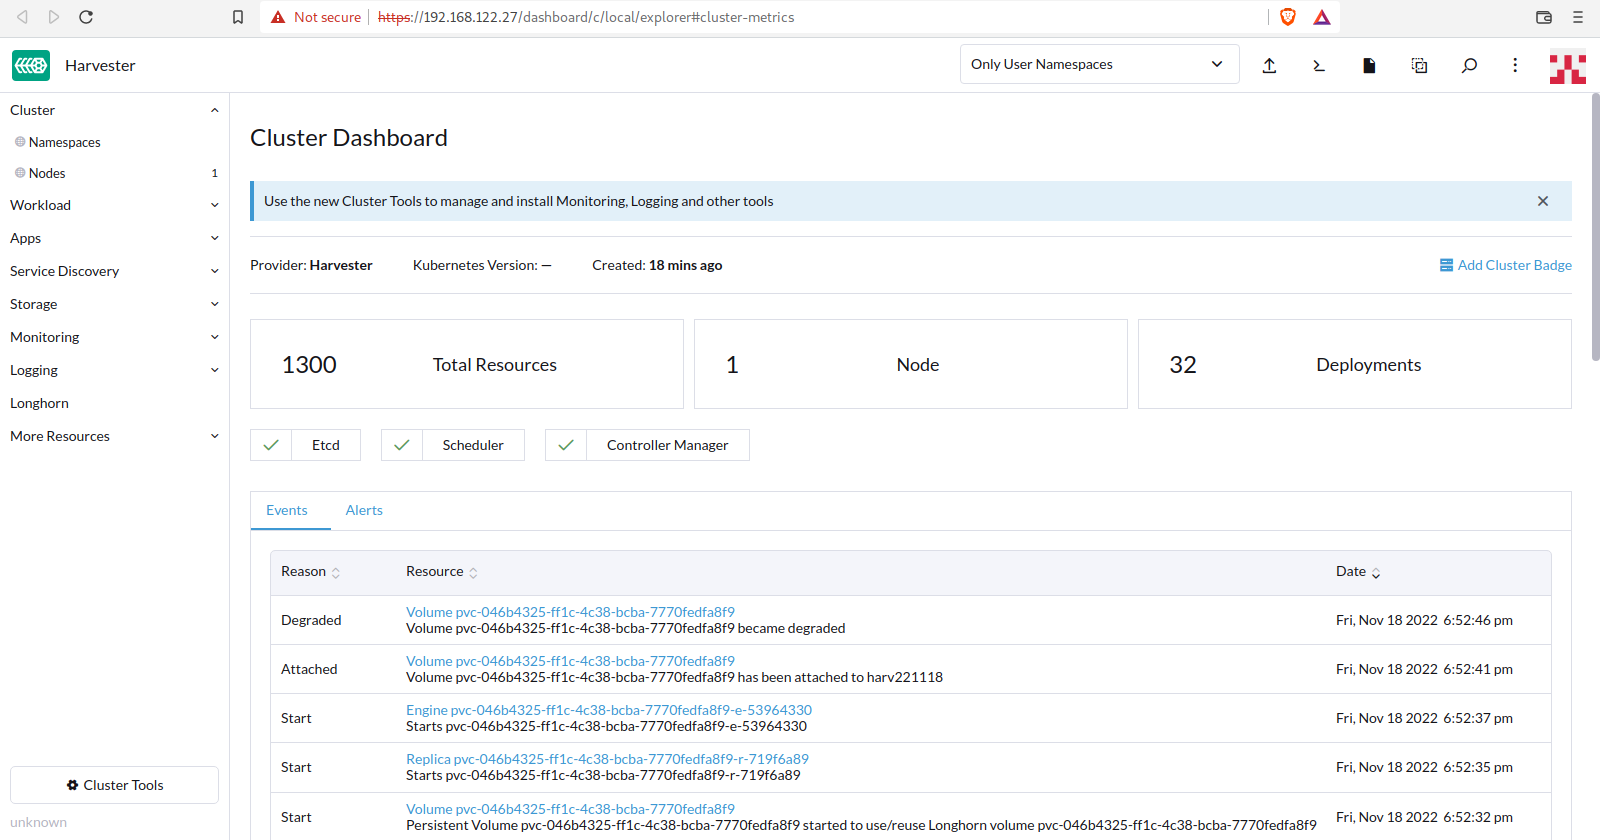Open the Total Resources card
1600x840 pixels.
(467, 364)
